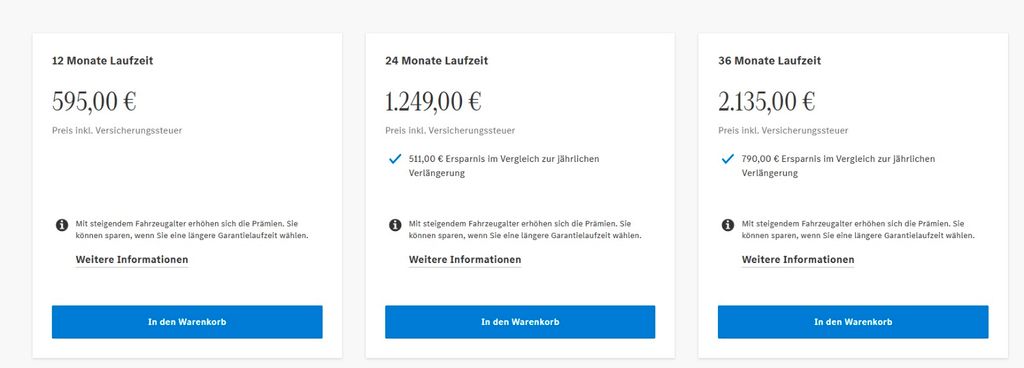Click info icon in 12 Monate card

pyautogui.click(x=62, y=225)
